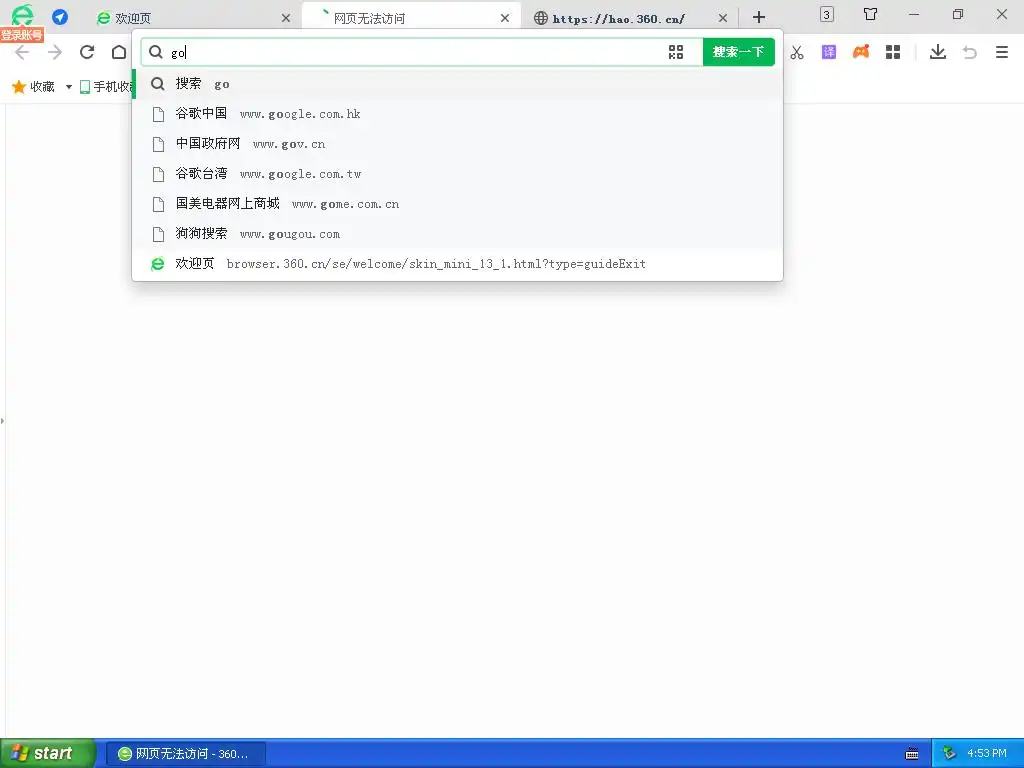This screenshot has width=1024, height=768.
Task: Choose the 欢迎页 browser.360.cn history suggestion
Action: coord(457,264)
